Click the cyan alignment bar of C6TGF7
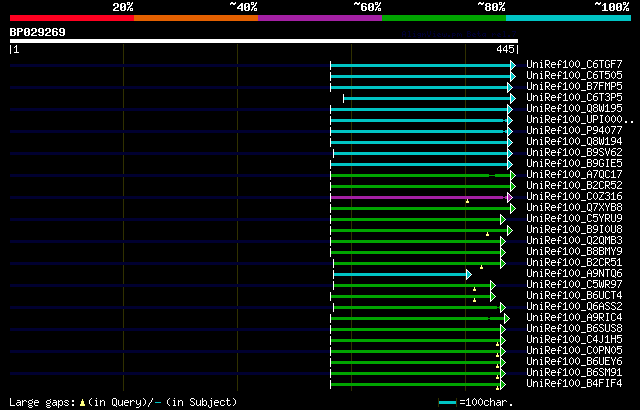The image size is (640, 410). tap(420, 65)
